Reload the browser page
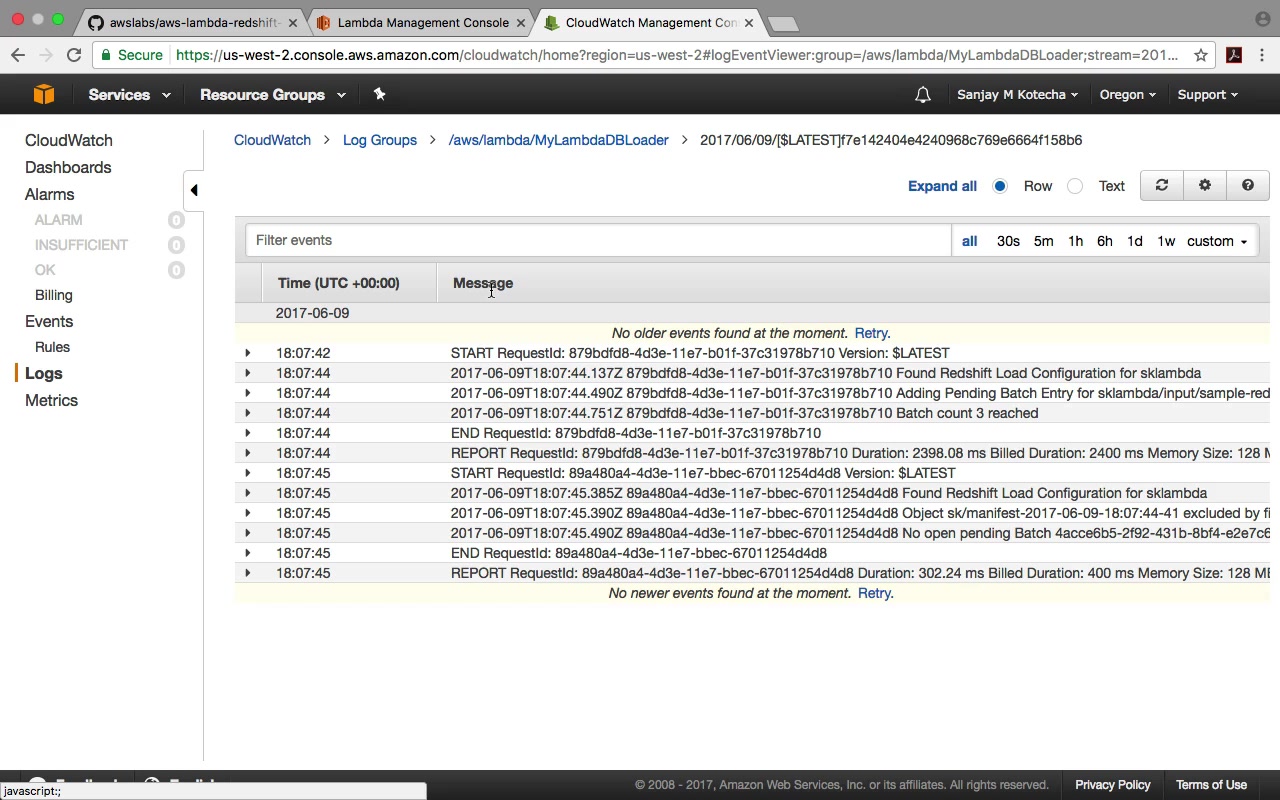1280x800 pixels. click(74, 56)
